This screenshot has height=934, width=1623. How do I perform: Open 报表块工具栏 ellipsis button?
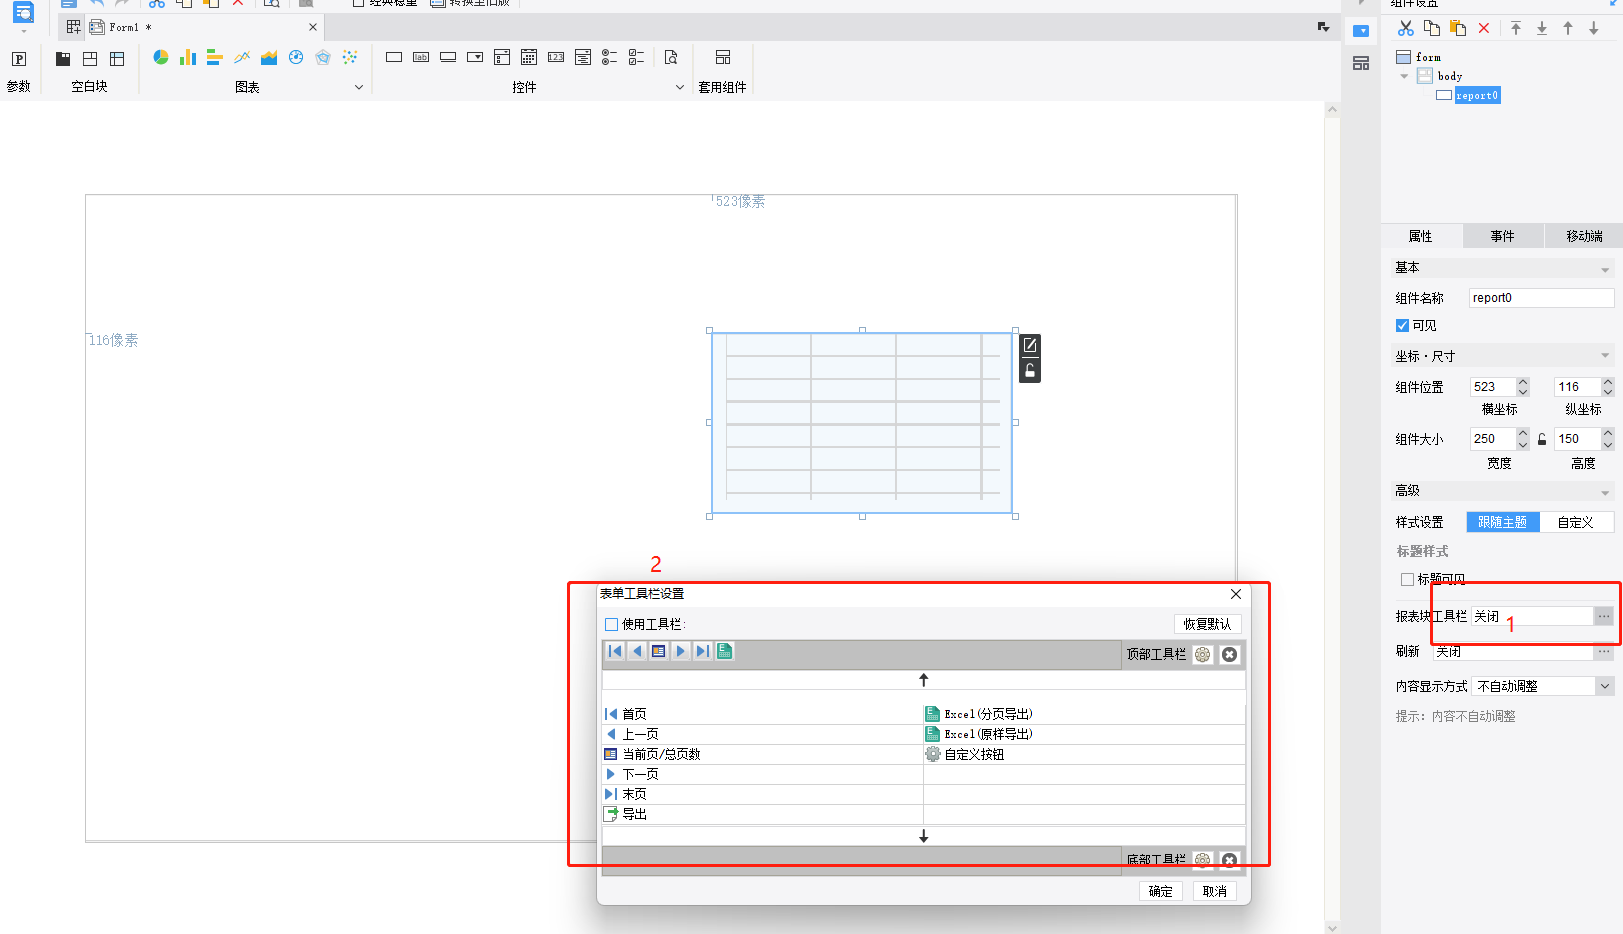(1604, 616)
